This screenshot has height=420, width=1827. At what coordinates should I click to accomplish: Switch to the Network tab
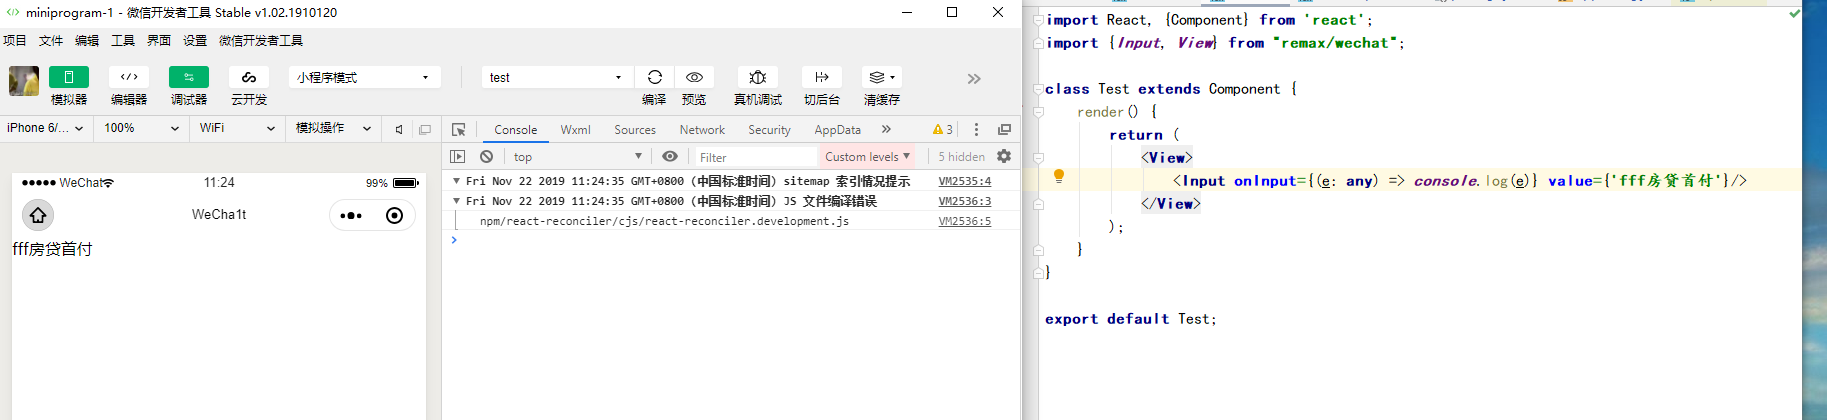point(702,130)
